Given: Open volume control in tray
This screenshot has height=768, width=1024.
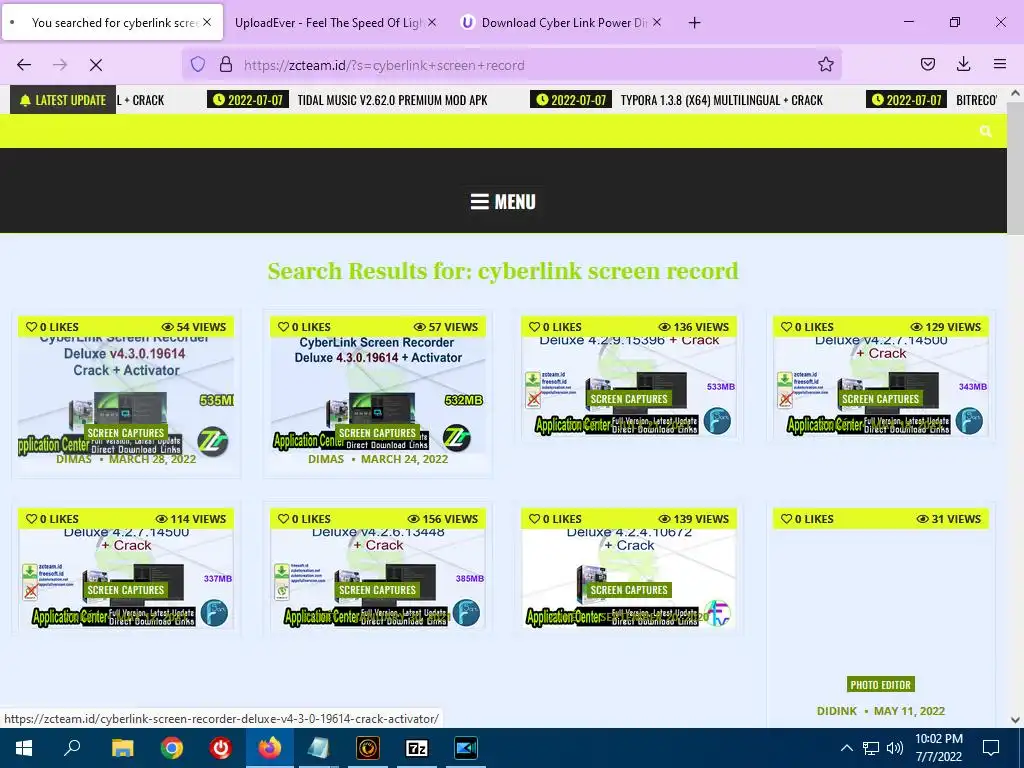Looking at the screenshot, I should coord(895,748).
